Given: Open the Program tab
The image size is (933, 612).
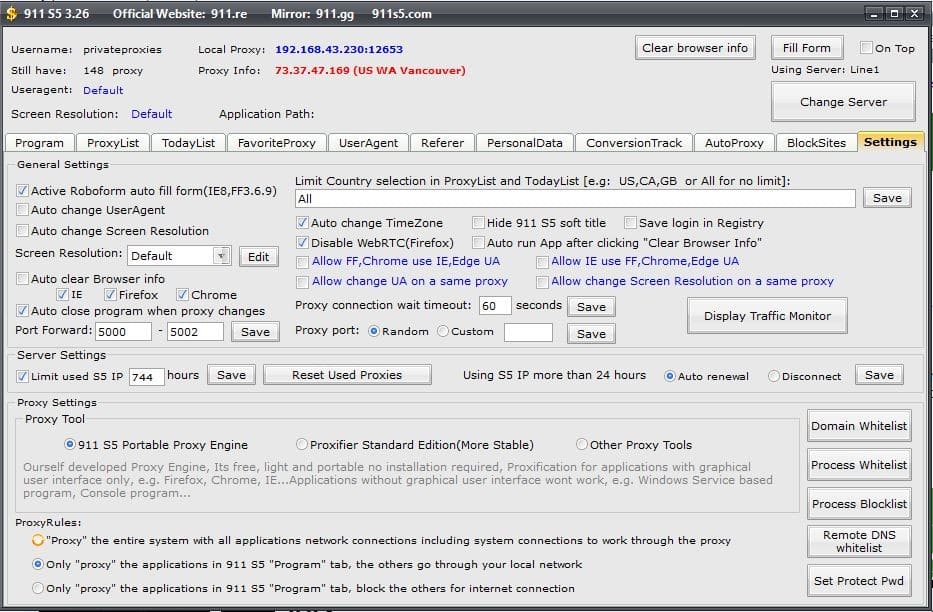Looking at the screenshot, I should click(x=39, y=143).
